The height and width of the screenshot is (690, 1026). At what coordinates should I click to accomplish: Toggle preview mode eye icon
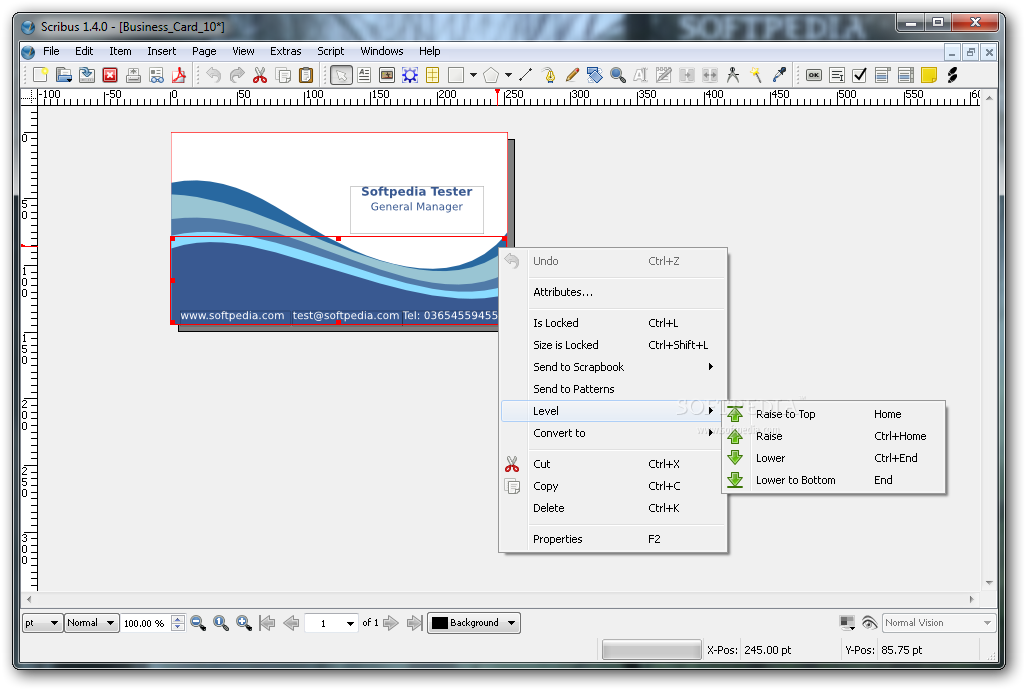pyautogui.click(x=869, y=623)
